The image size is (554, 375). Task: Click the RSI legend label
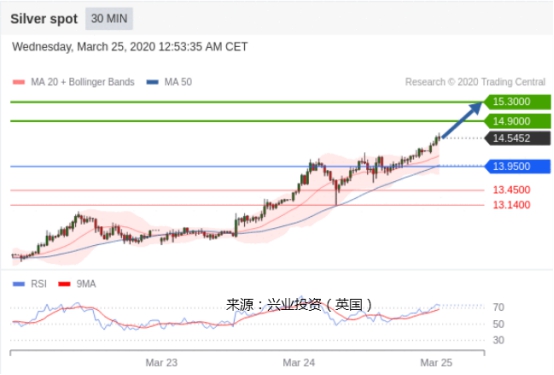tap(39, 284)
